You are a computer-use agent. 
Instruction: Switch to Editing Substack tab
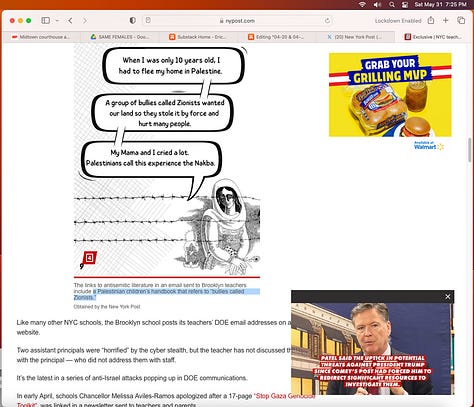coord(276,37)
